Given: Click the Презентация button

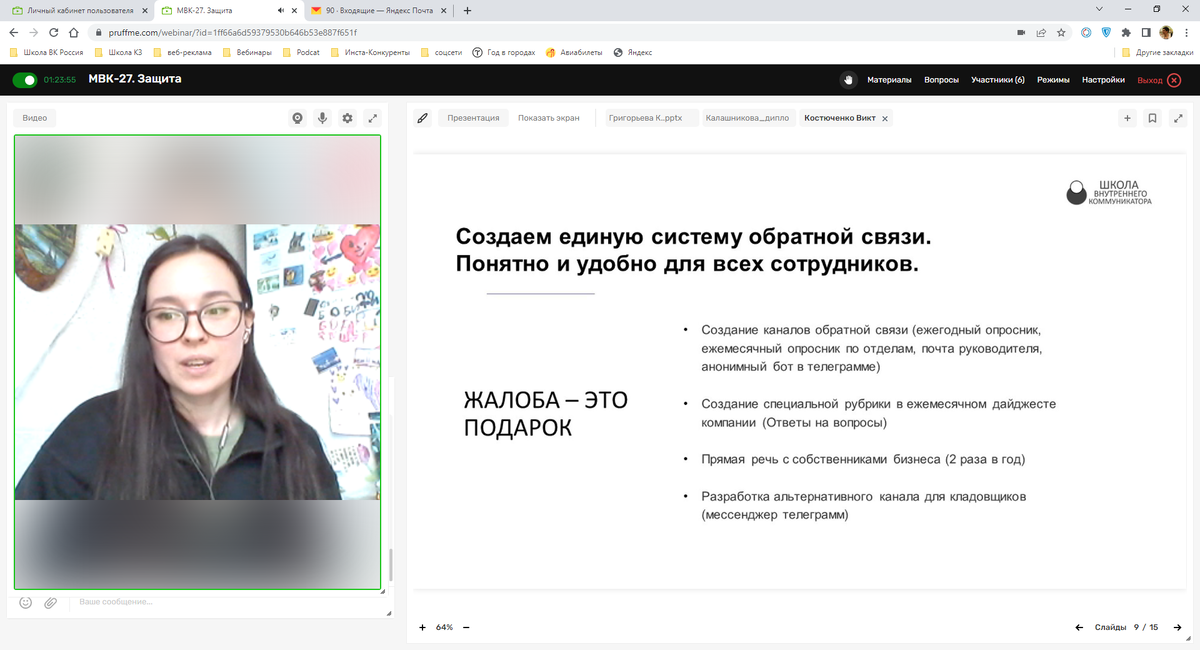Looking at the screenshot, I should [x=473, y=118].
